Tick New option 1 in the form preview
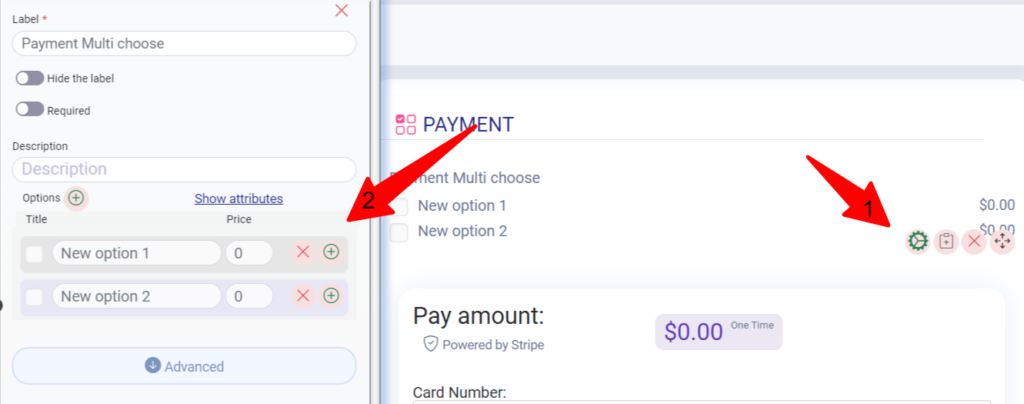The width and height of the screenshot is (1024, 404). pos(399,207)
